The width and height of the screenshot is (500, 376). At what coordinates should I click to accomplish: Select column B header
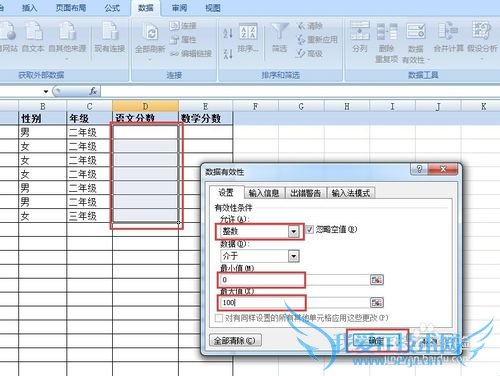[x=42, y=106]
